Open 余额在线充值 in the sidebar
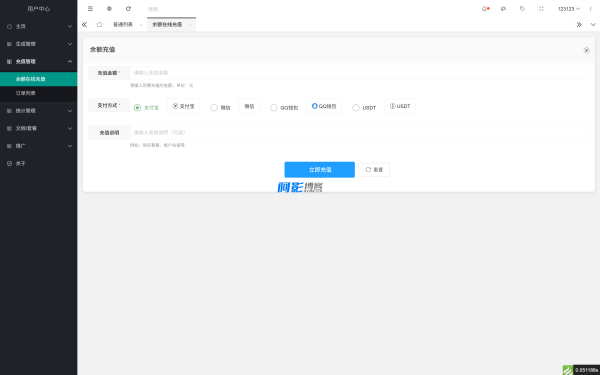The image size is (600, 375). pyautogui.click(x=39, y=79)
